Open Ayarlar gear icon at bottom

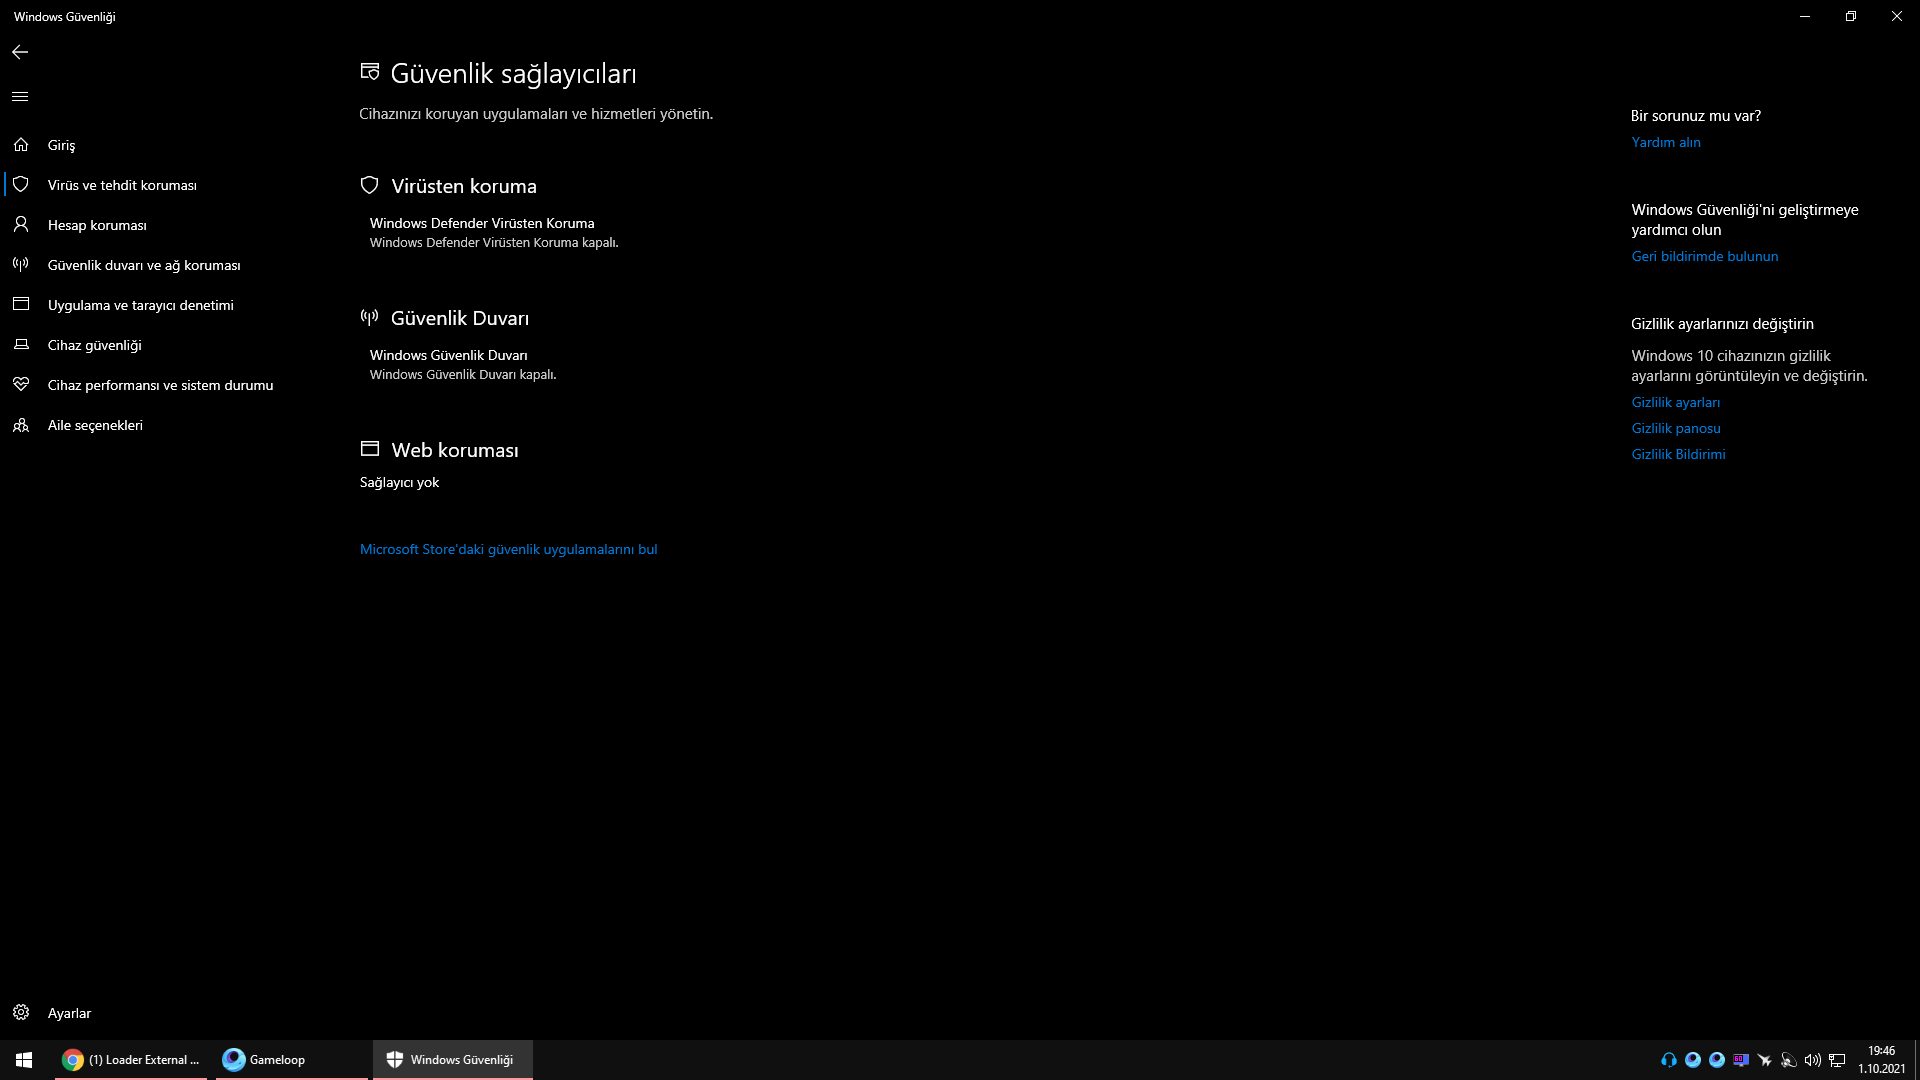click(x=21, y=1013)
